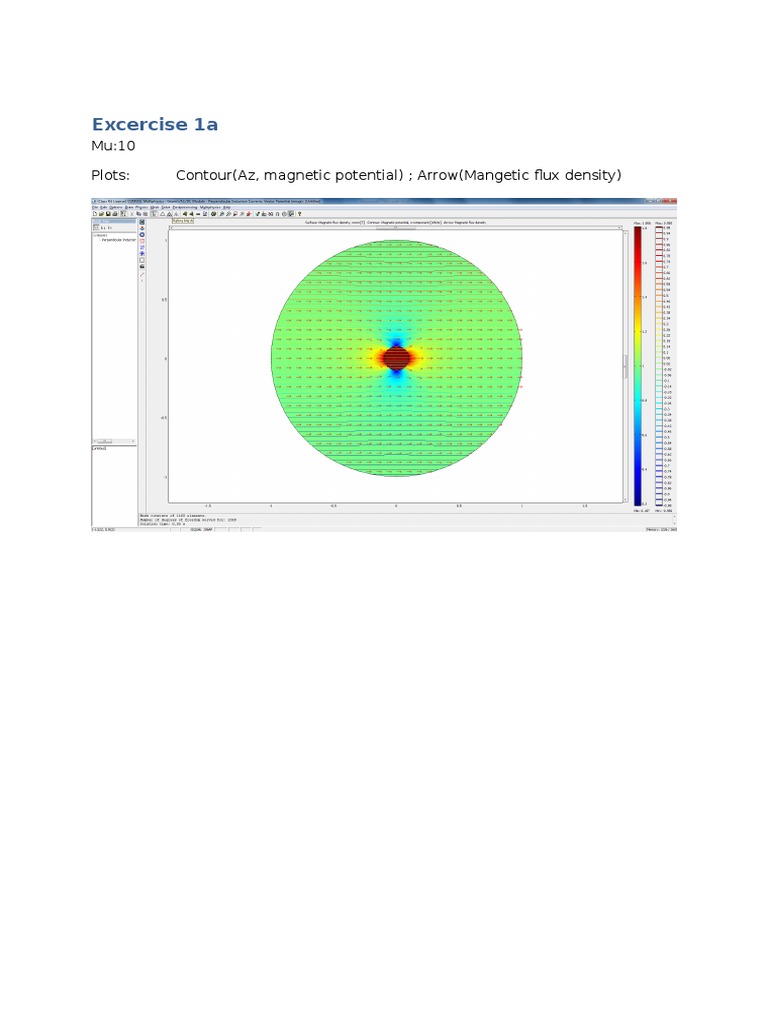This screenshot has height=1024, width=768.
Task: Click the dark red inclusion in plot center
Action: 396,359
